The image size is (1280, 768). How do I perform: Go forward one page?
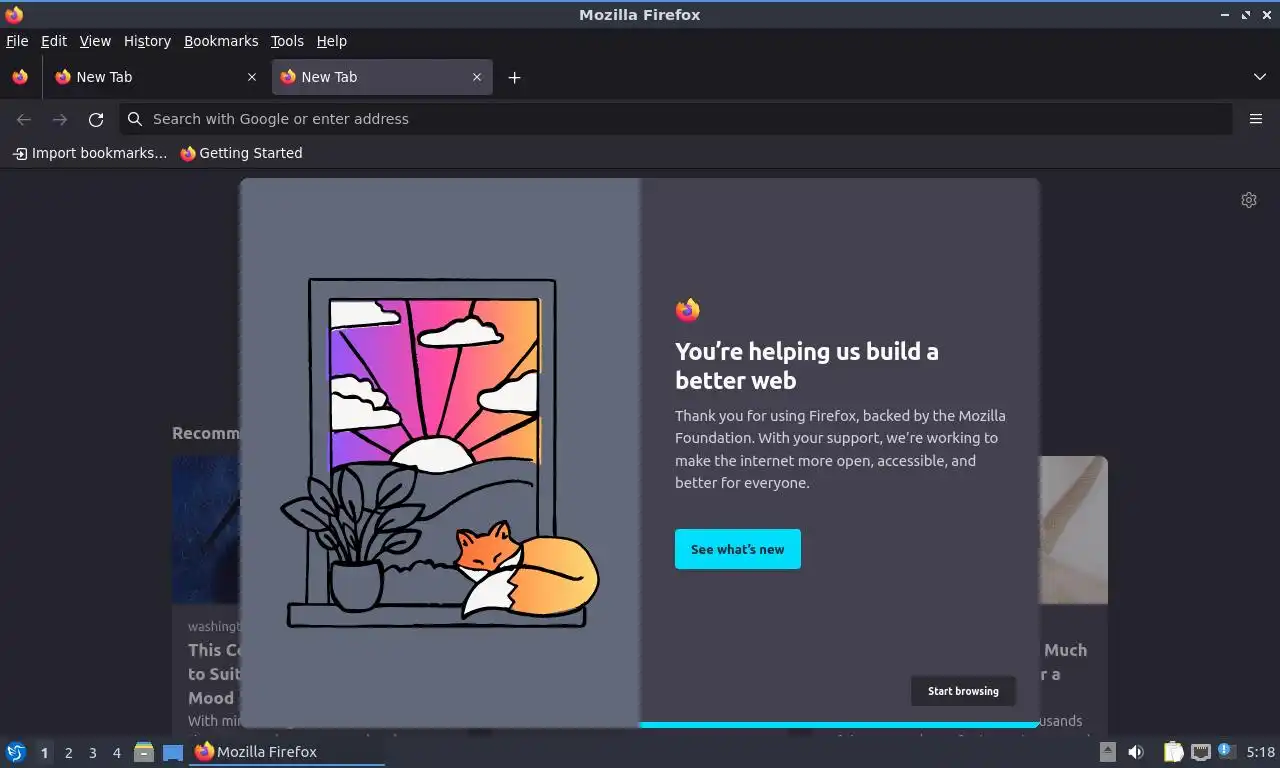tap(60, 119)
